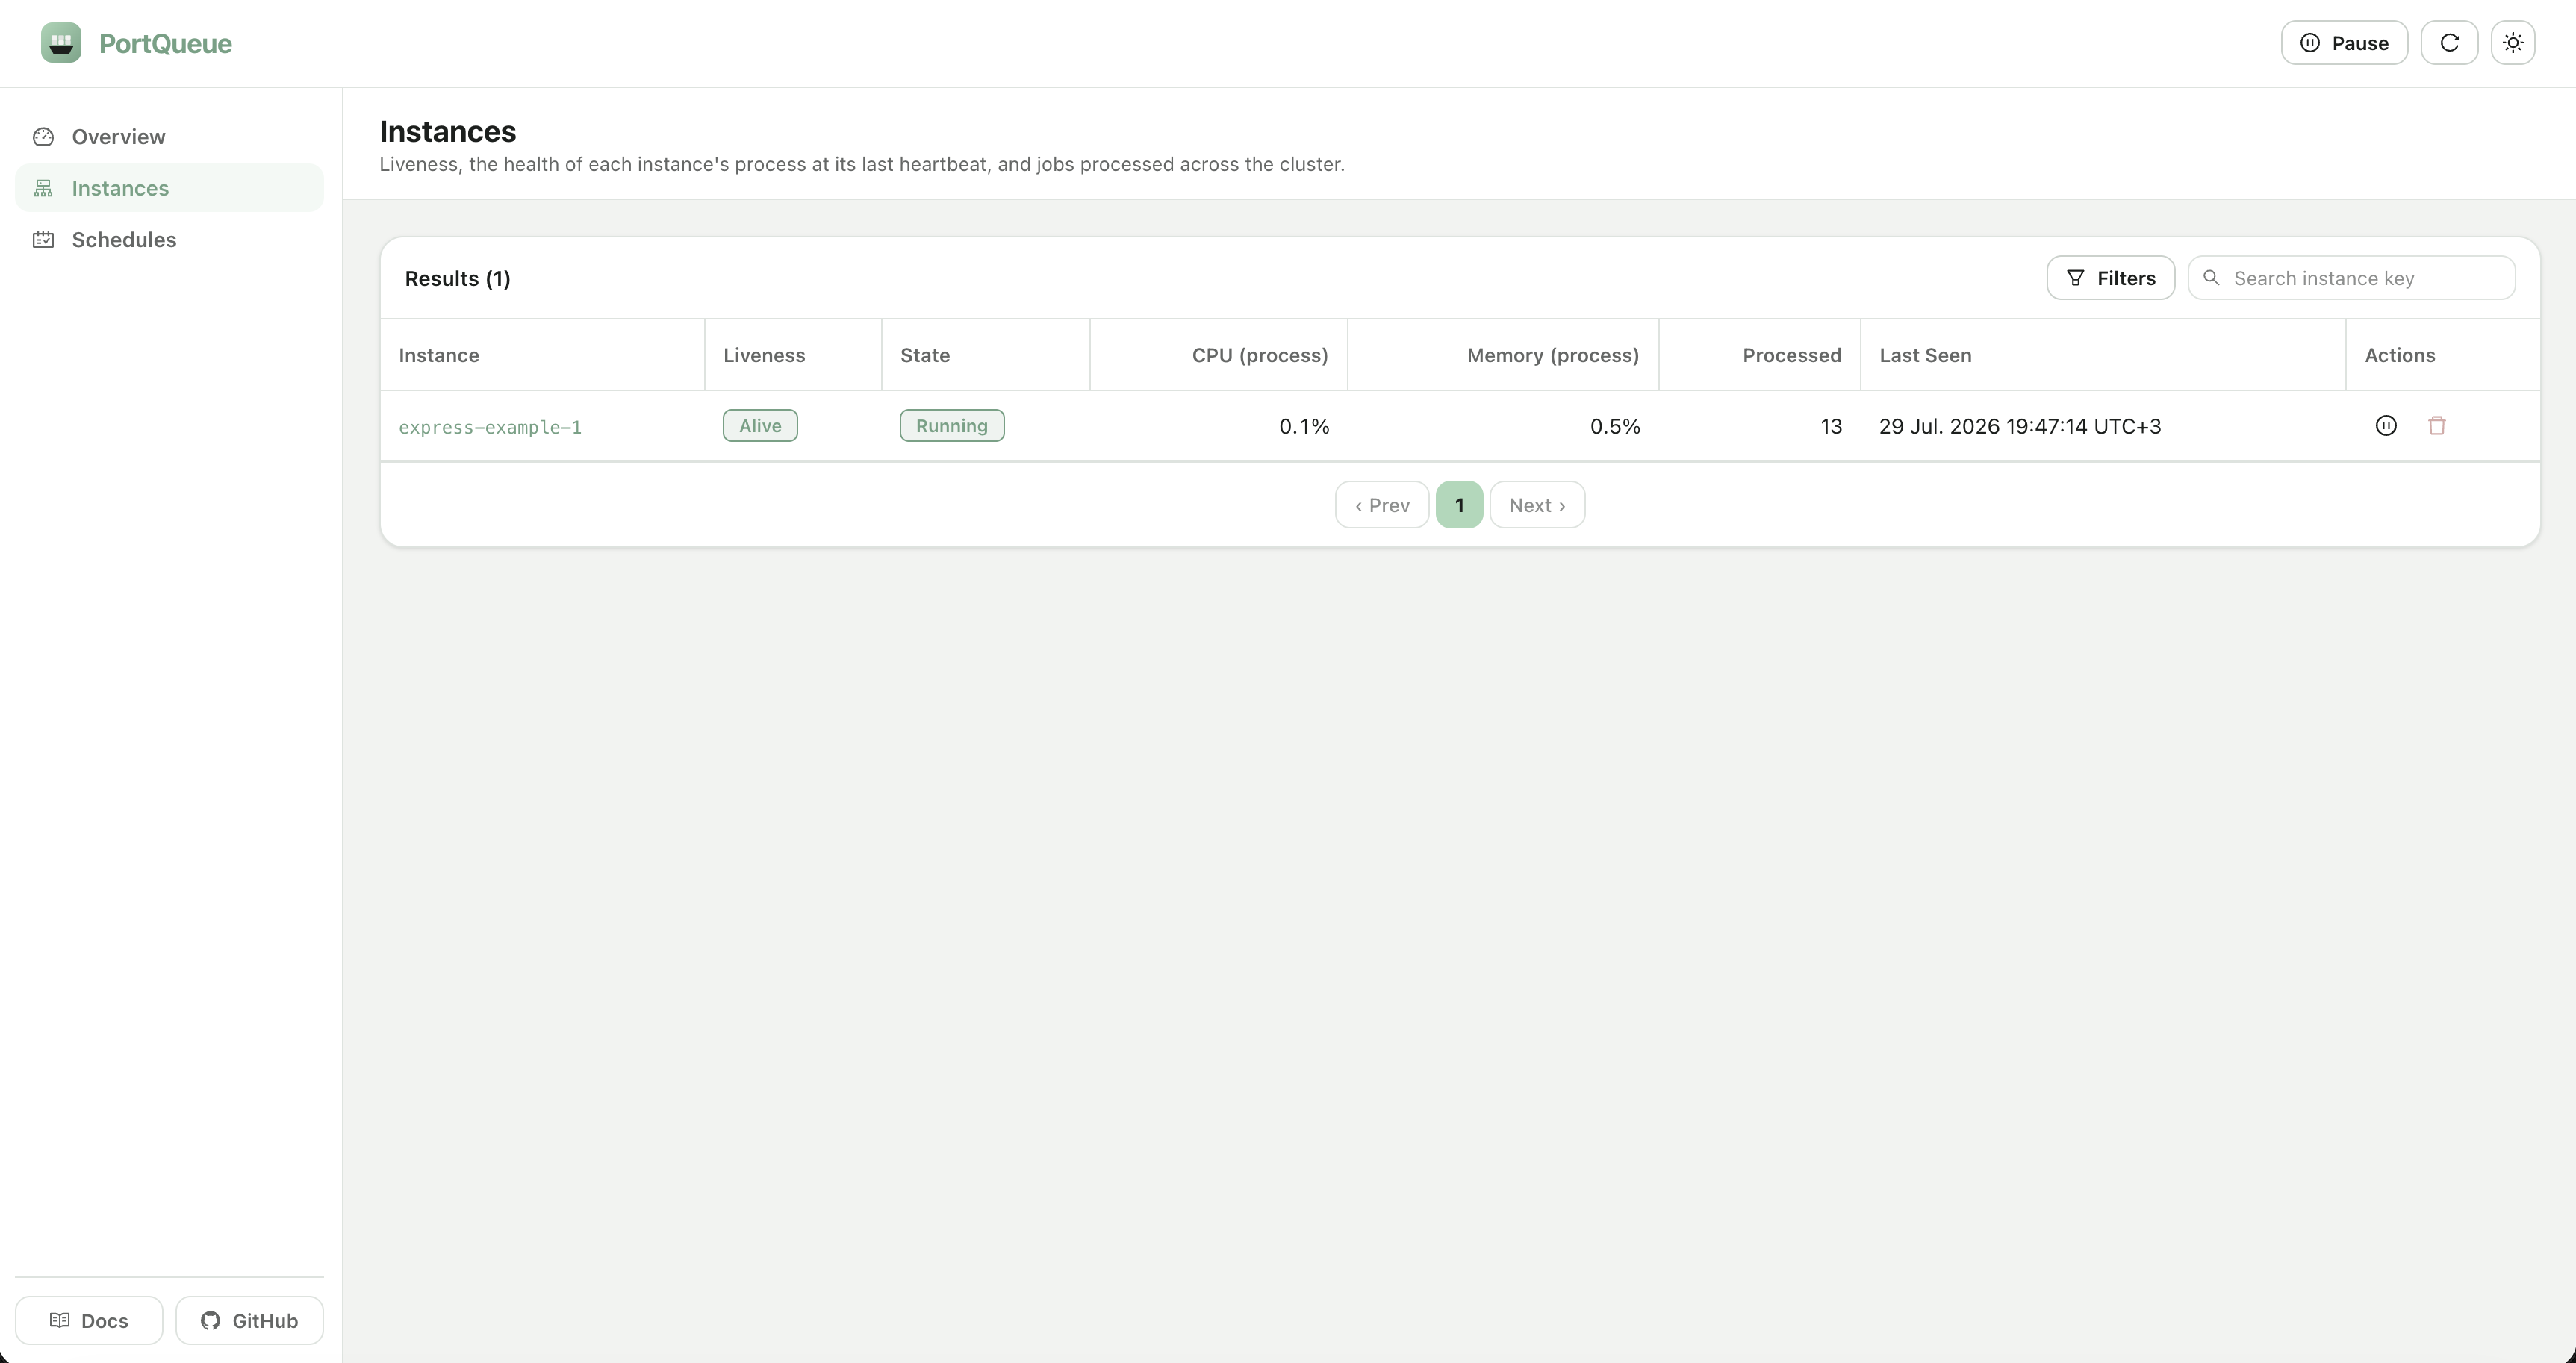This screenshot has height=1363, width=2576.
Task: Focus the Search instance key field
Action: coord(2351,278)
